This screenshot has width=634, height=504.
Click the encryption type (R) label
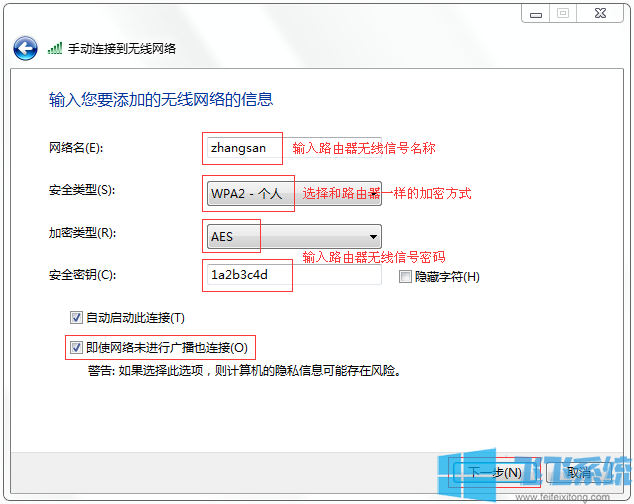click(82, 233)
